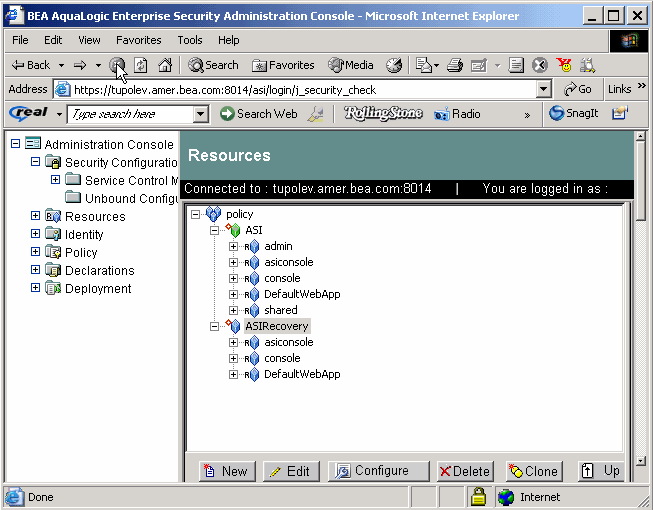Click the Radio toolbar button
The width and height of the screenshot is (653, 510).
[457, 114]
